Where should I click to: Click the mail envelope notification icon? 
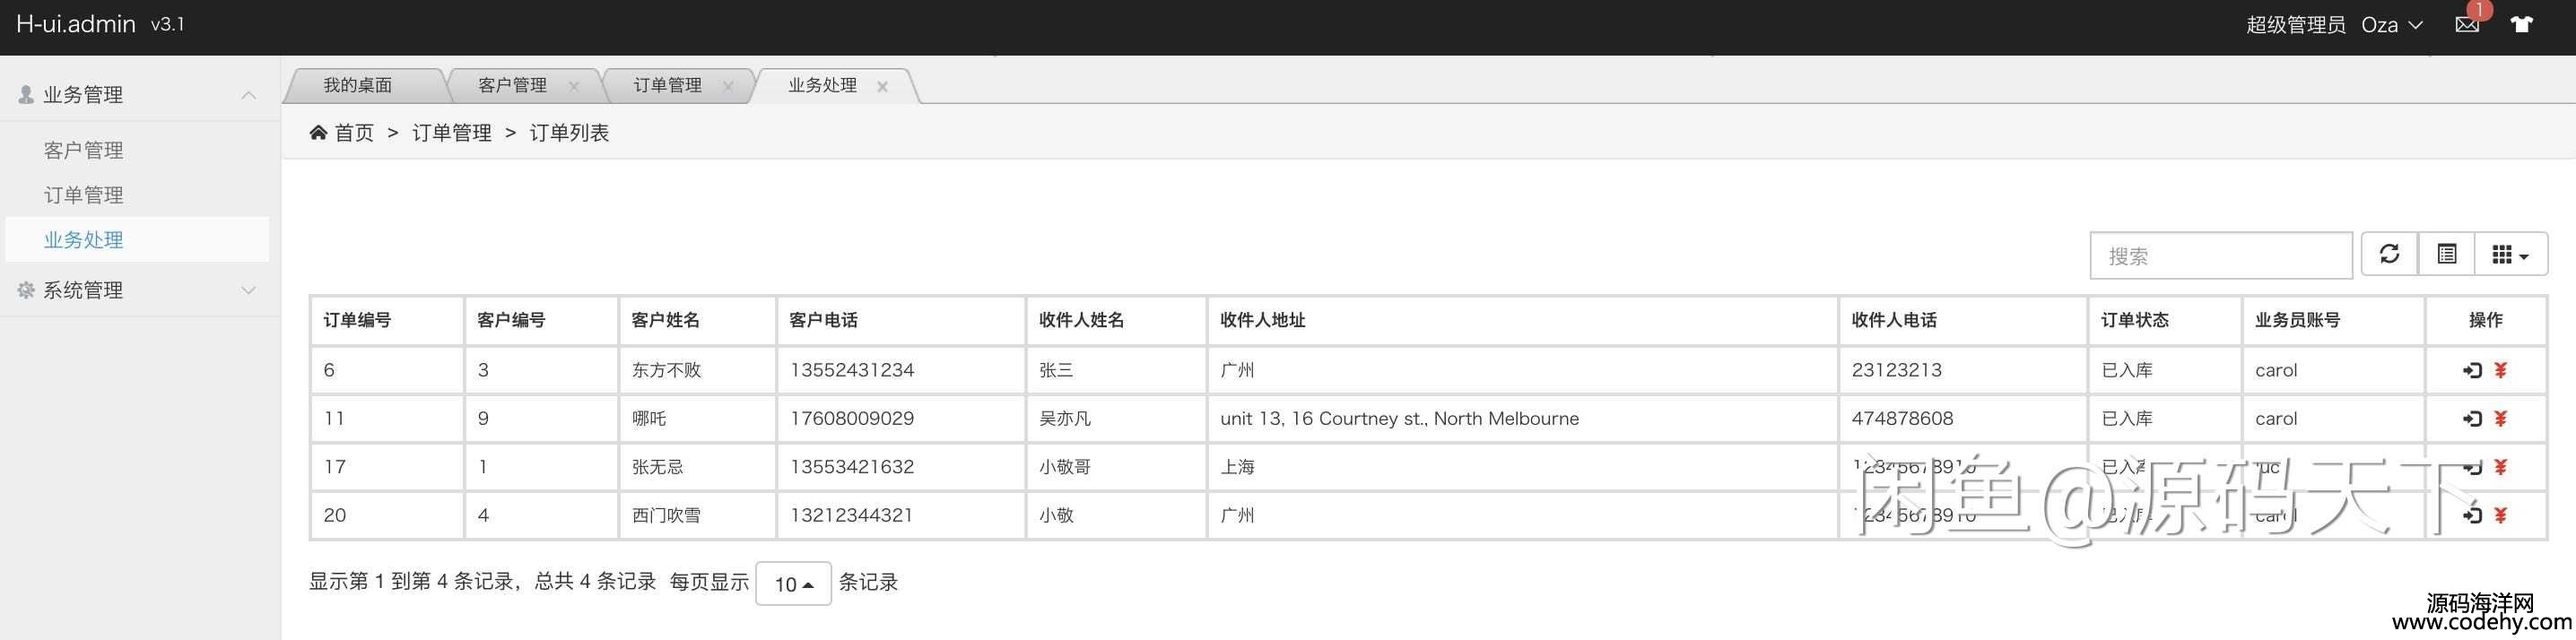pyautogui.click(x=2466, y=25)
